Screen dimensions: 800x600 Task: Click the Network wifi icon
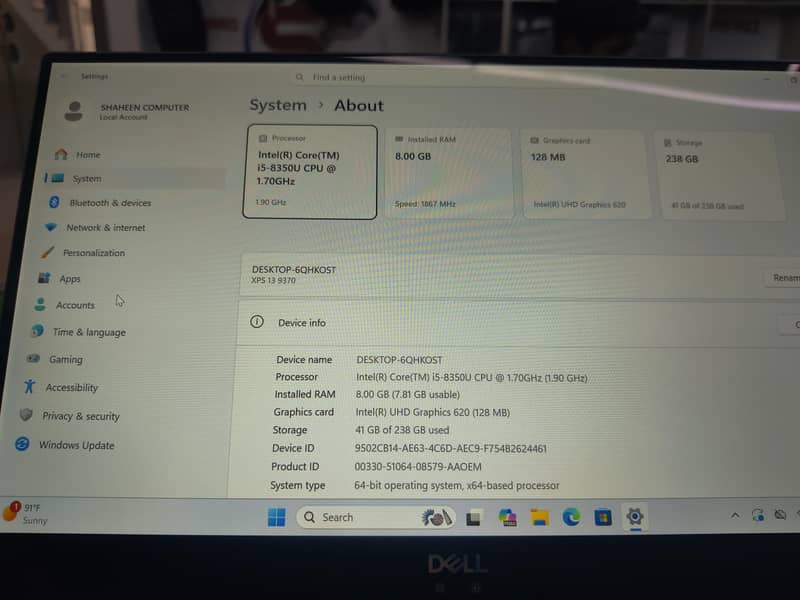51,227
